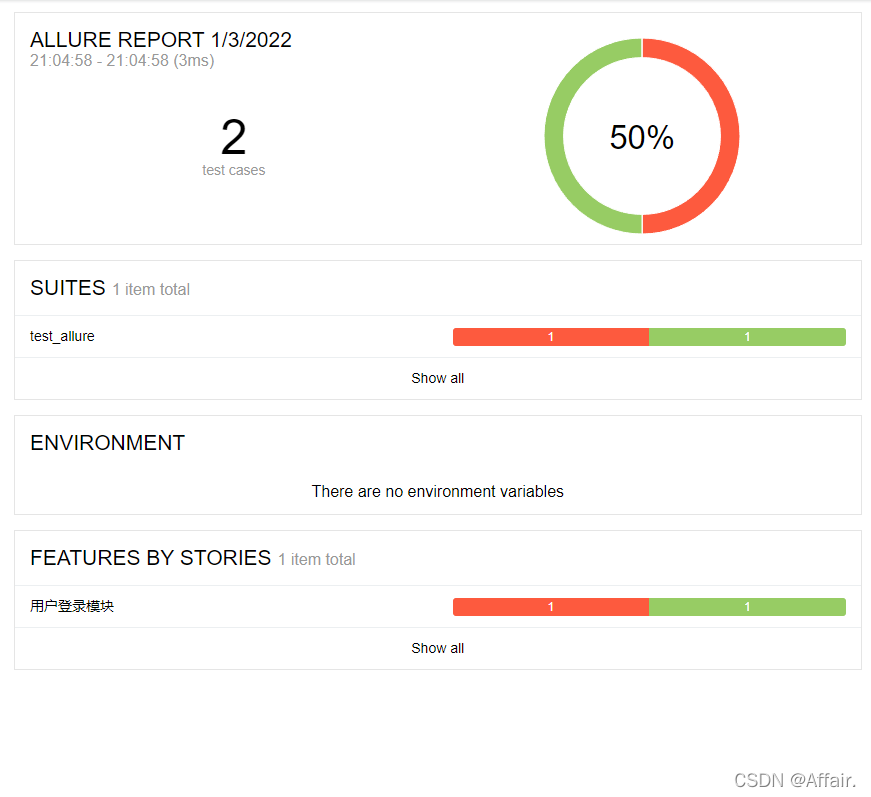
Task: Click the SUITES widget heading
Action: coord(68,288)
